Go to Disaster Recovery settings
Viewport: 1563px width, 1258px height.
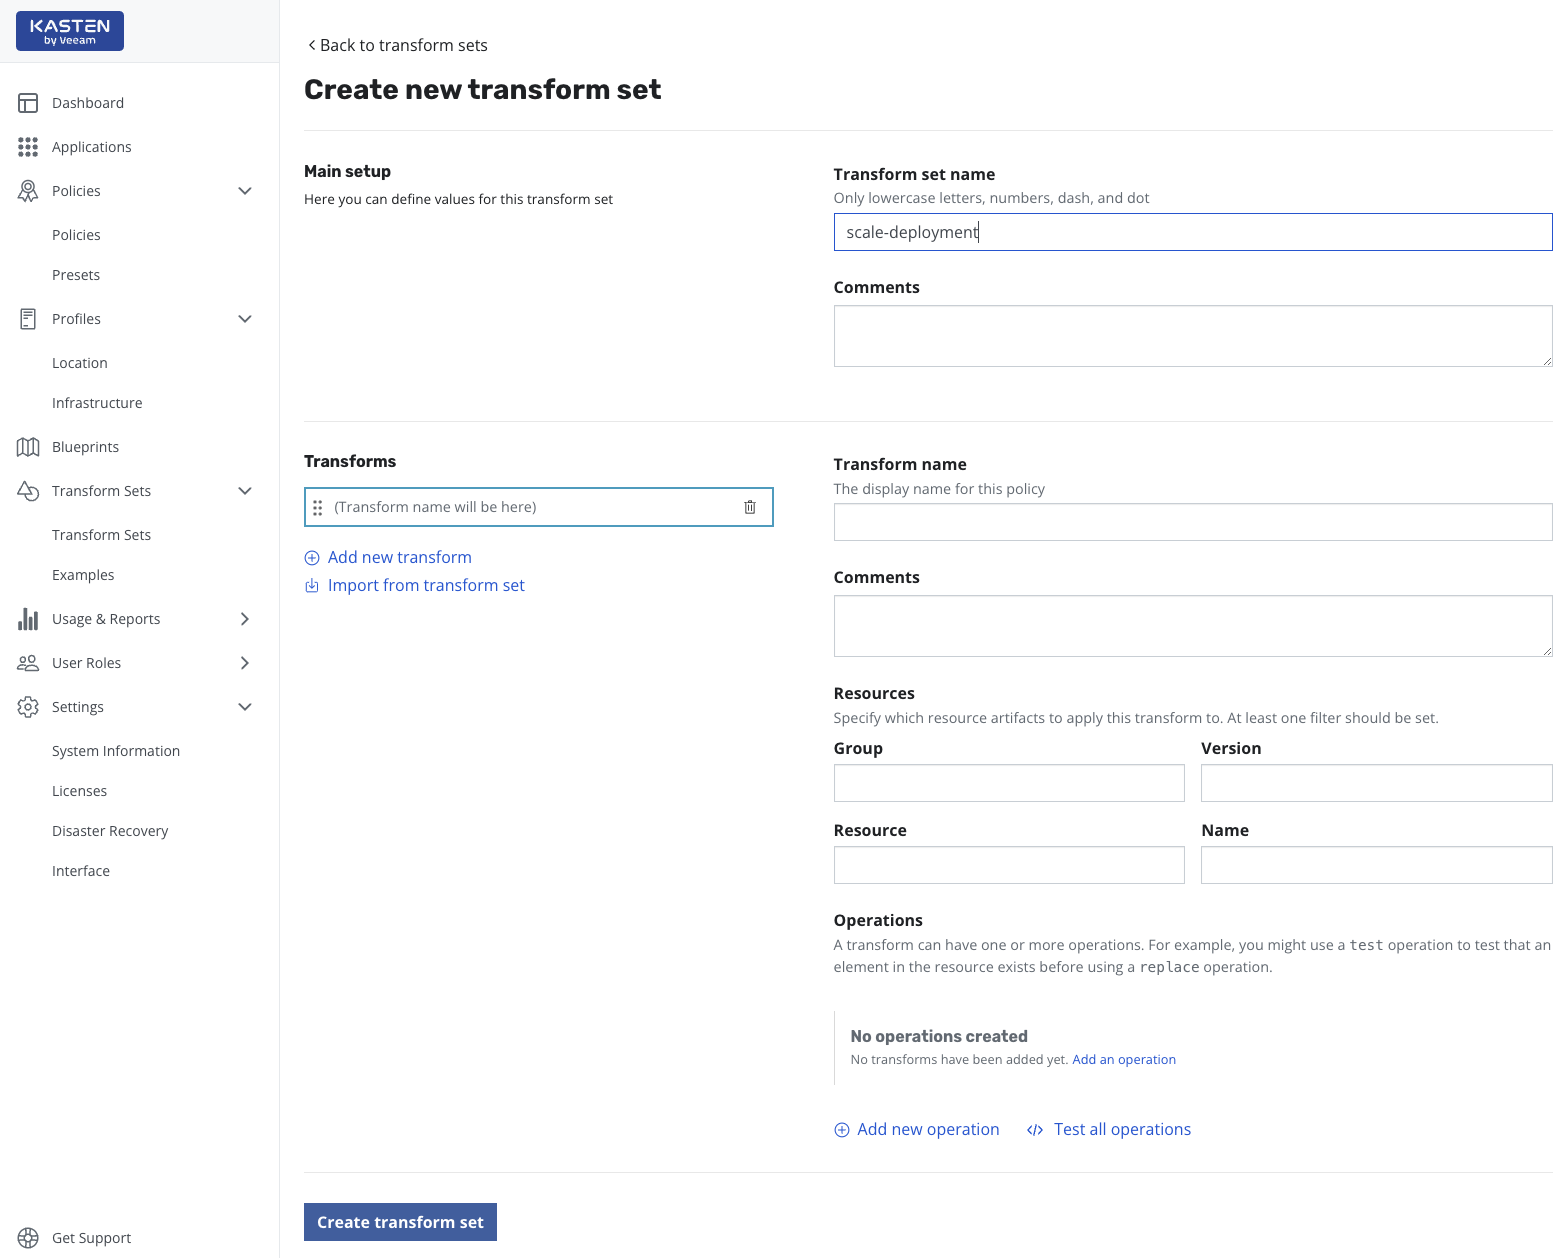tap(110, 831)
